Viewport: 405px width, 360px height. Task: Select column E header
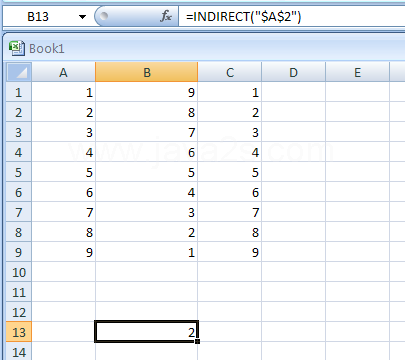pyautogui.click(x=357, y=72)
